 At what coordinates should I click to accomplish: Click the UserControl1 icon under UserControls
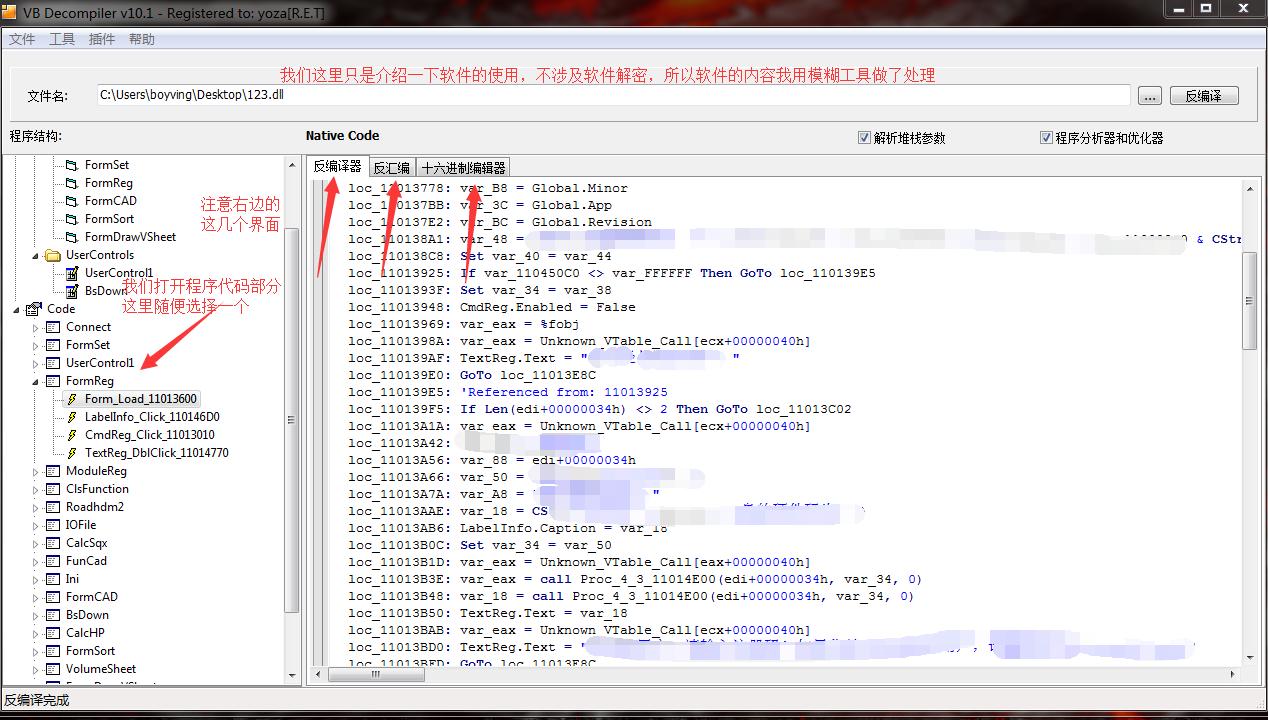[72, 272]
